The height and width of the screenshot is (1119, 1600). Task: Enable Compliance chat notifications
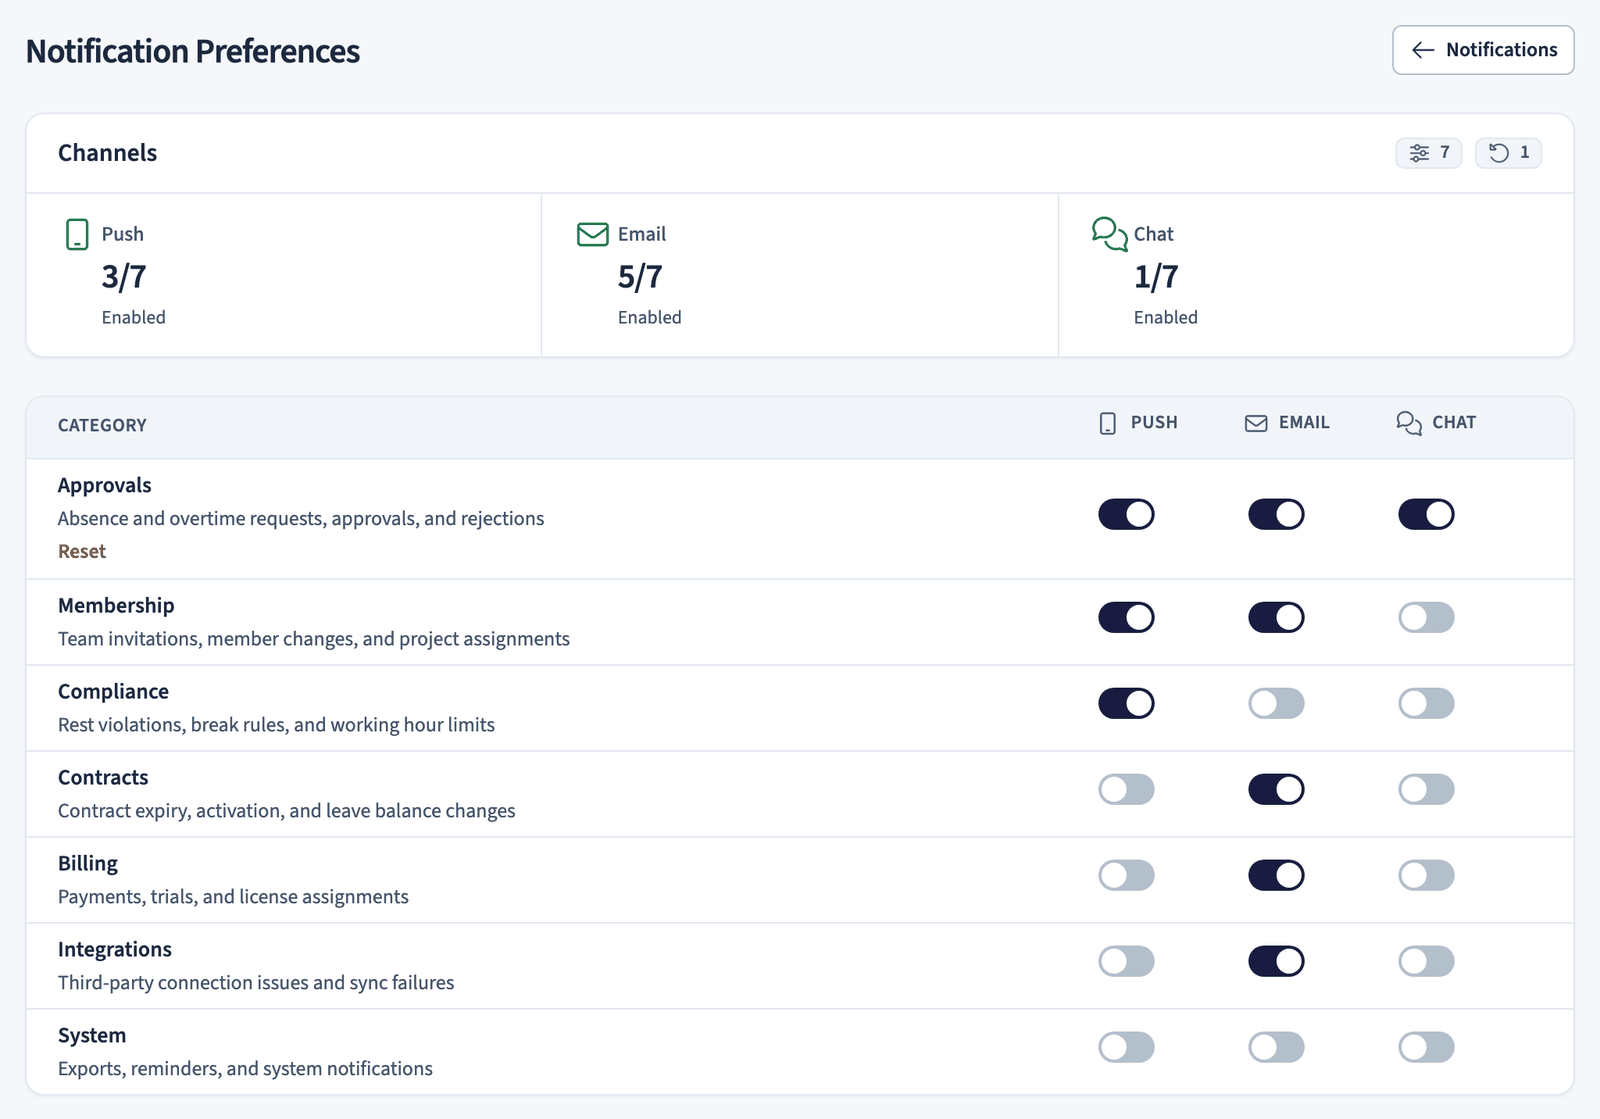[1426, 703]
